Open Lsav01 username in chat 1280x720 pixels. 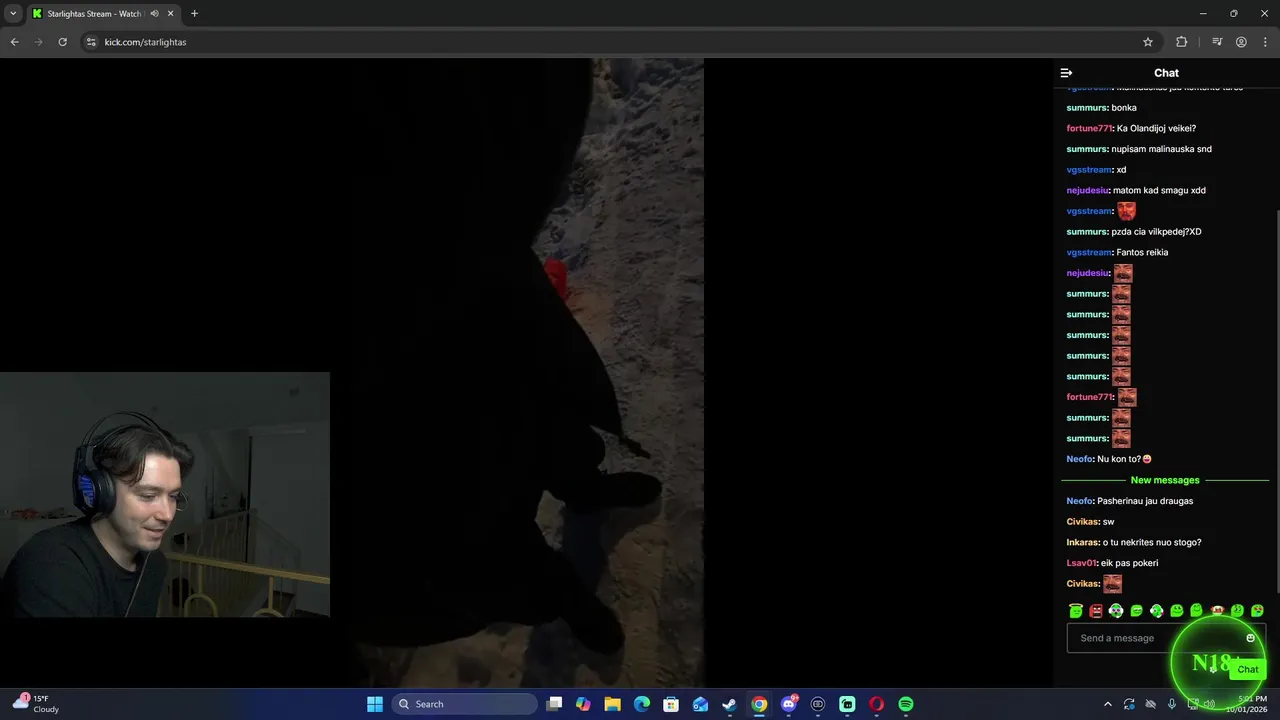point(1082,563)
